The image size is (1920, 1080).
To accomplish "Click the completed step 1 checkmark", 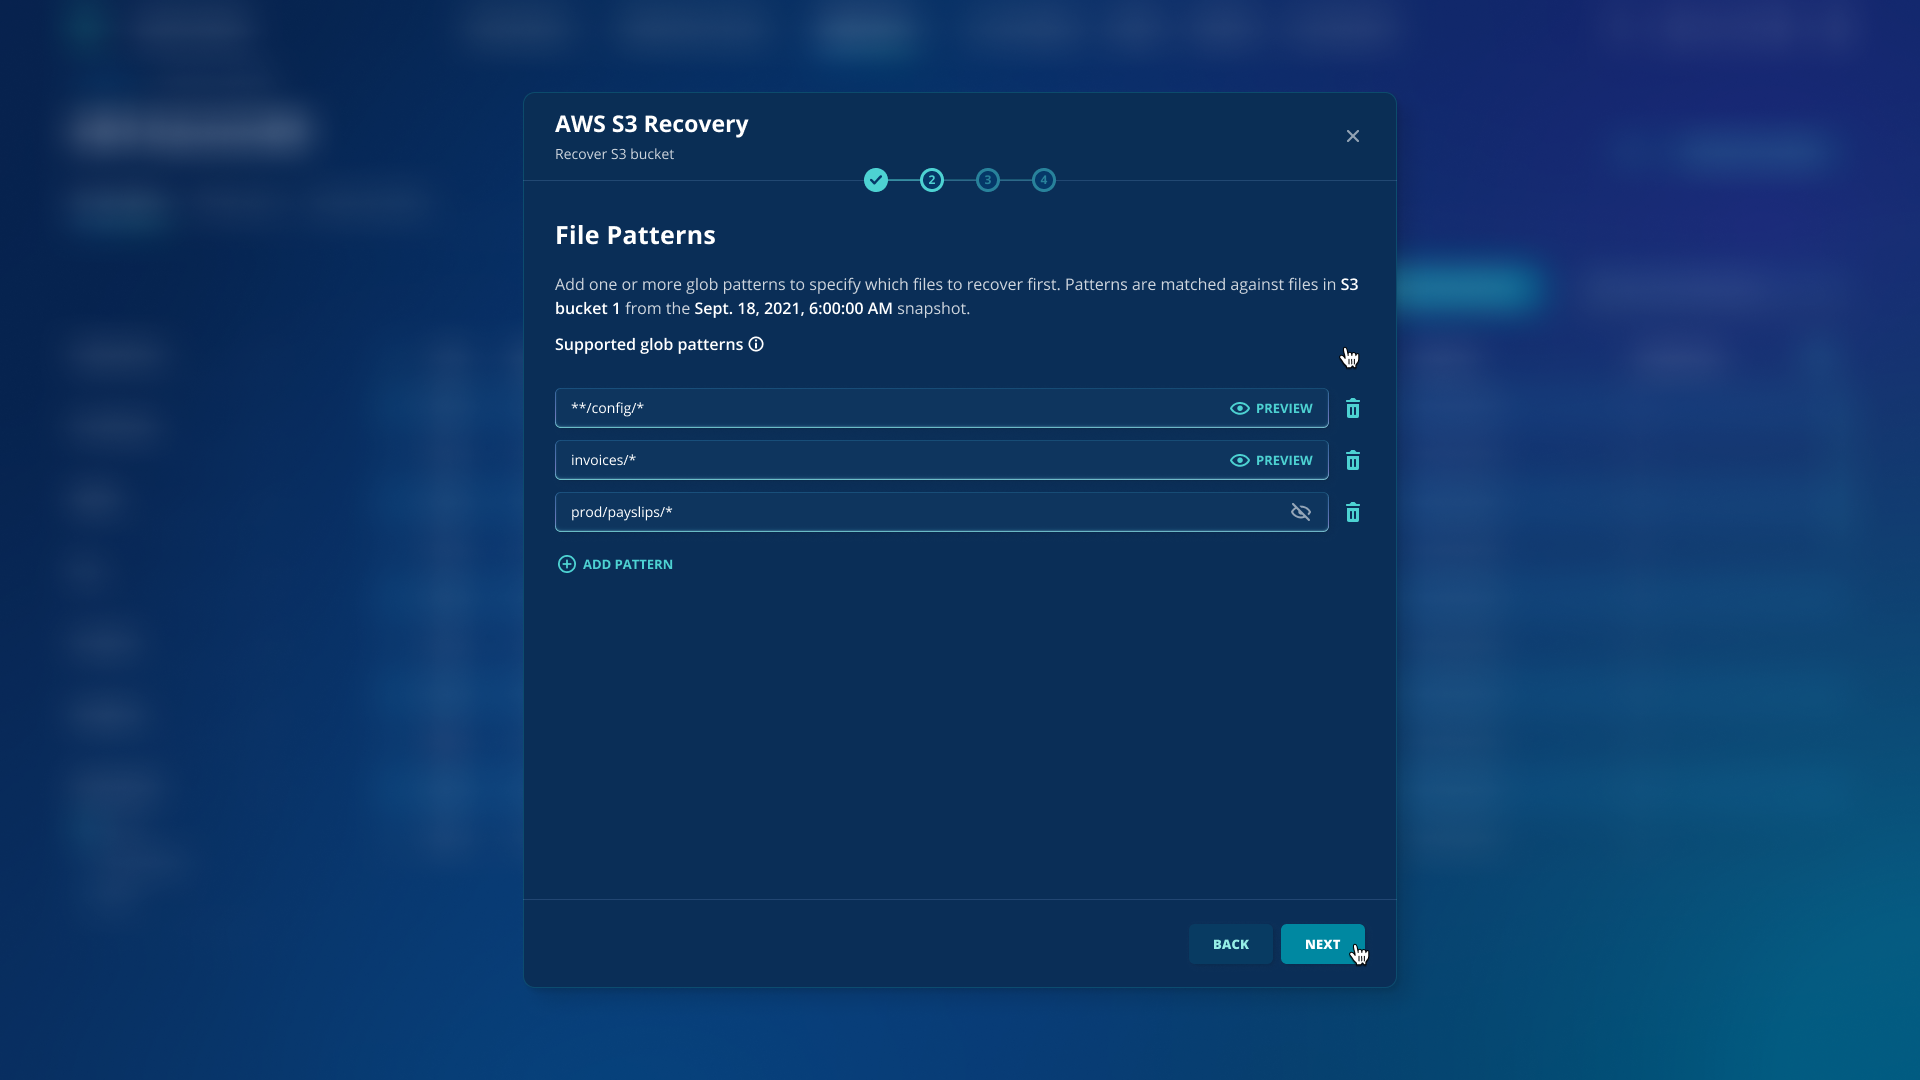I will pyautogui.click(x=876, y=180).
